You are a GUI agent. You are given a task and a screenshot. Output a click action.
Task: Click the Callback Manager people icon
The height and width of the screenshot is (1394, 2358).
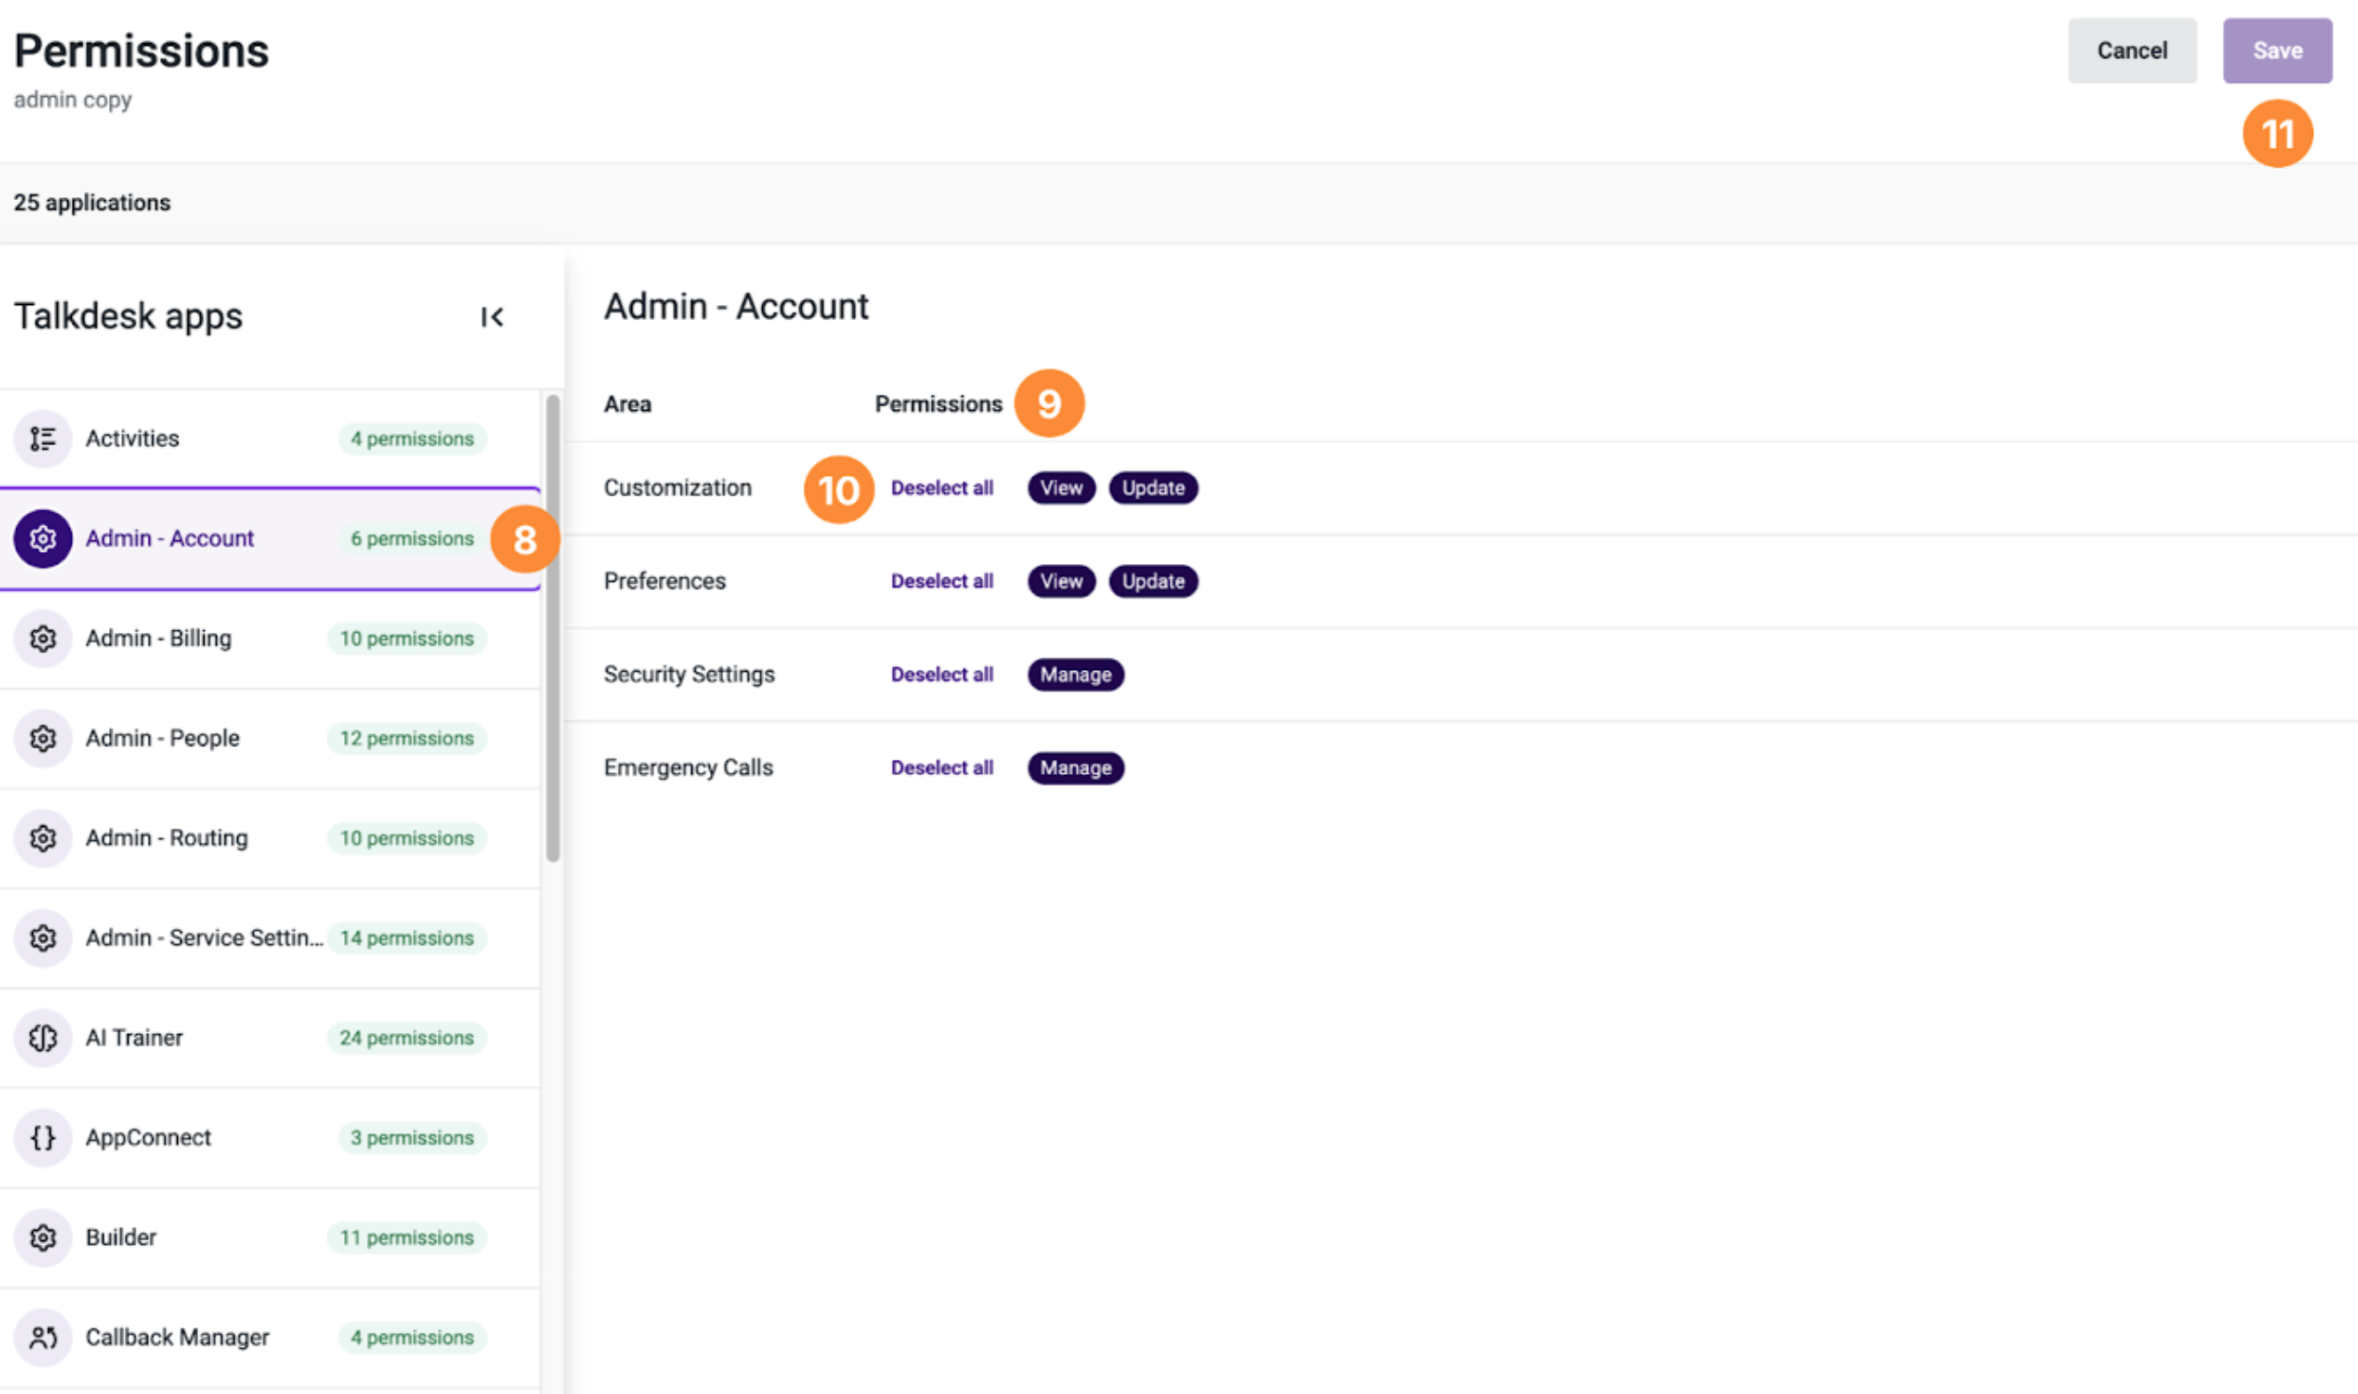(x=42, y=1338)
